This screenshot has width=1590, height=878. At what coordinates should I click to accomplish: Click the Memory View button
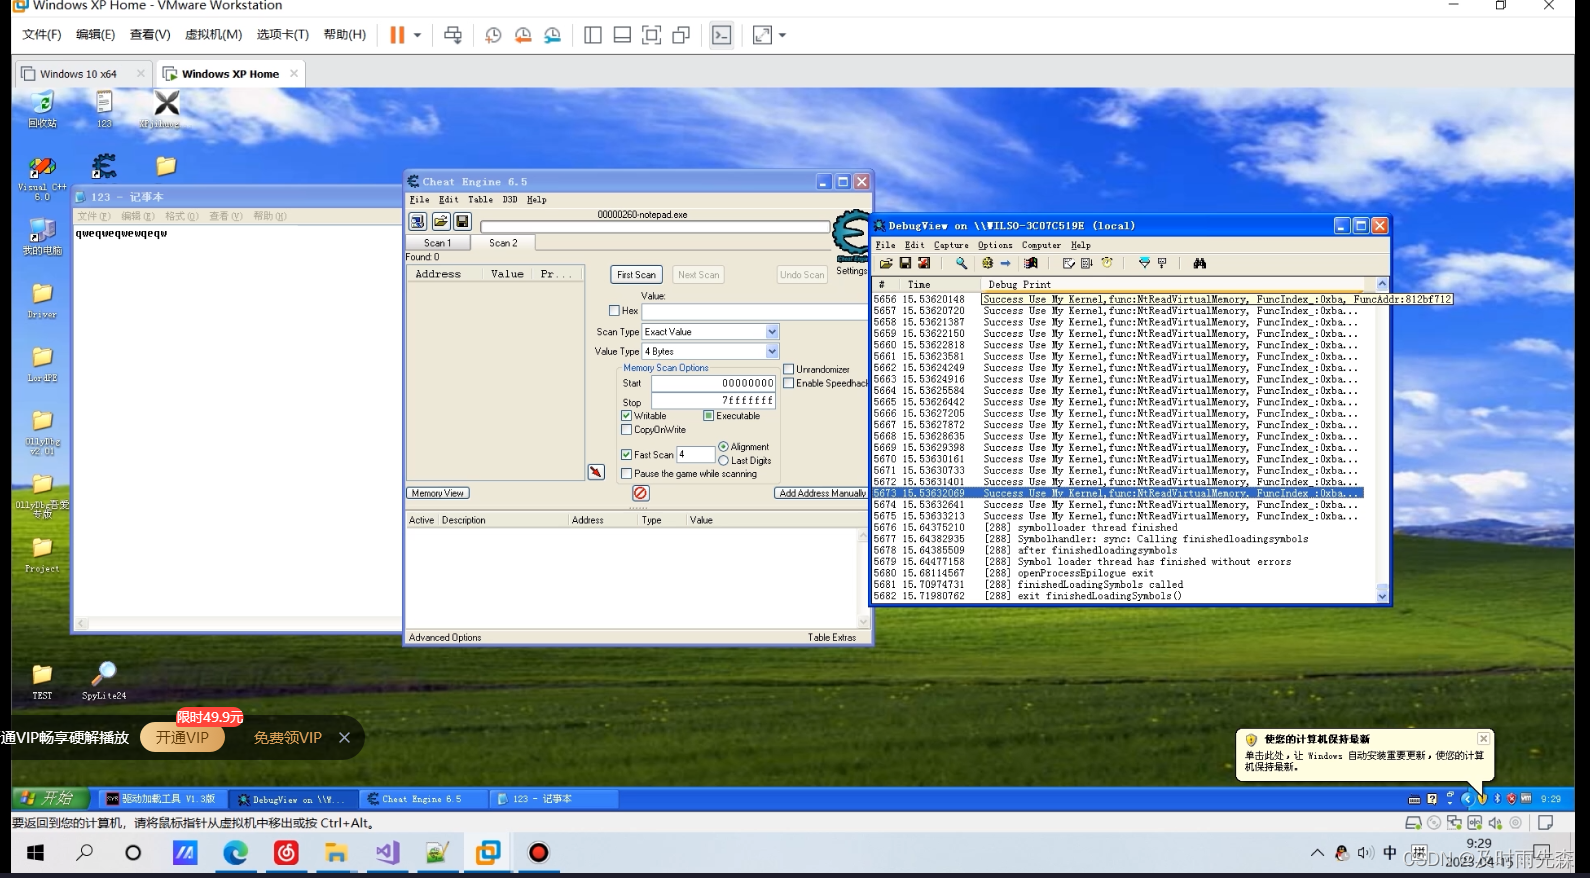[x=438, y=493]
